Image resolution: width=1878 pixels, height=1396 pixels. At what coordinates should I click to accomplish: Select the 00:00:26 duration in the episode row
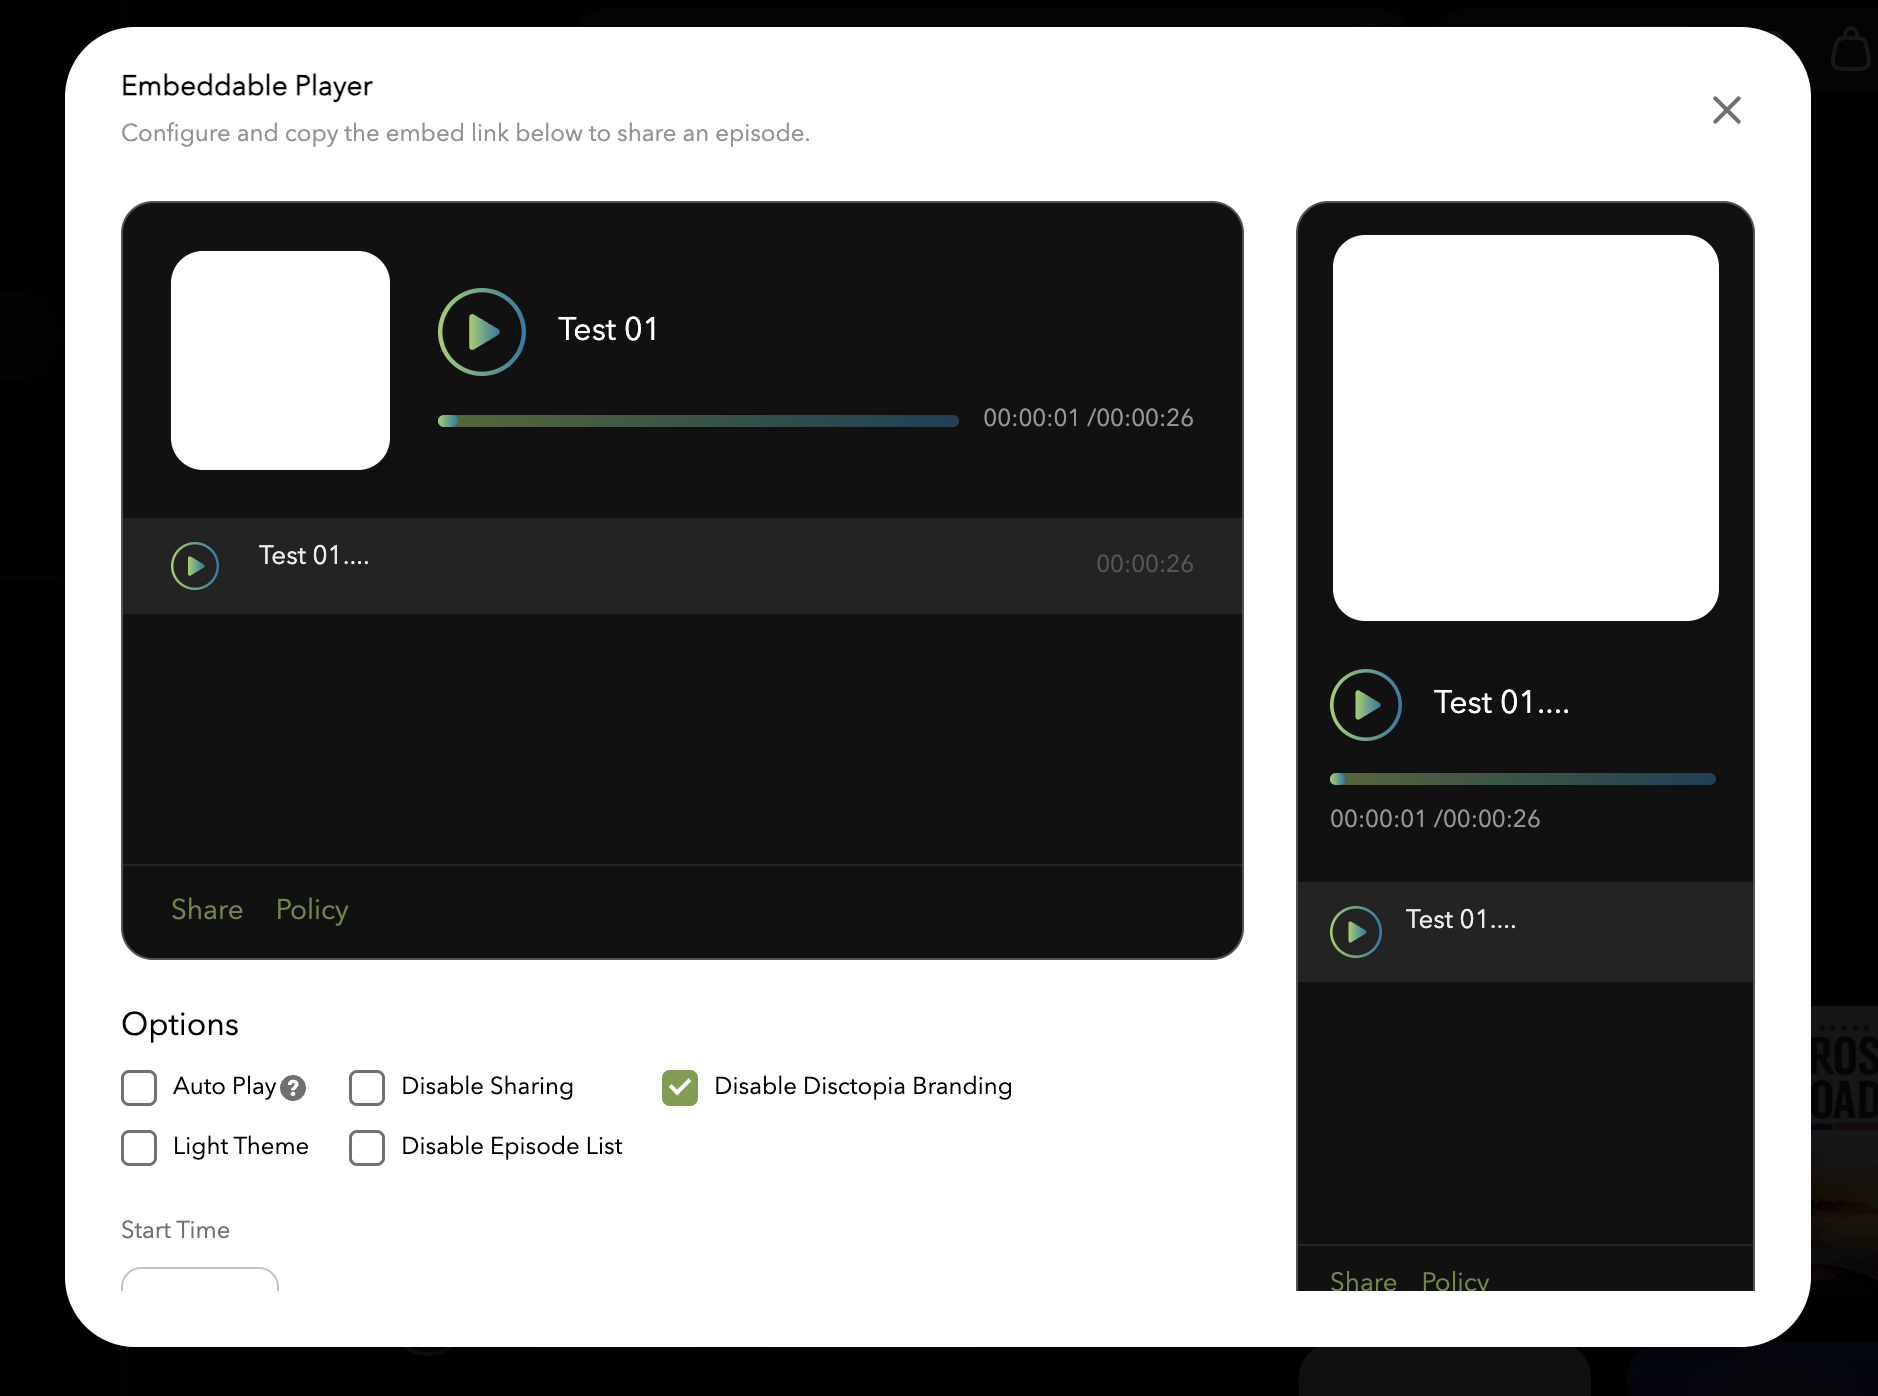(1145, 564)
